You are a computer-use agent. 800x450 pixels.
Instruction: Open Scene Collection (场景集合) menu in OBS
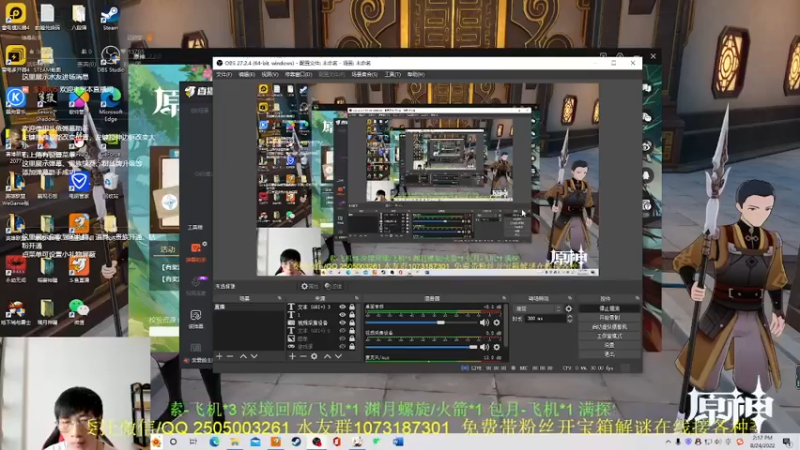coord(364,74)
